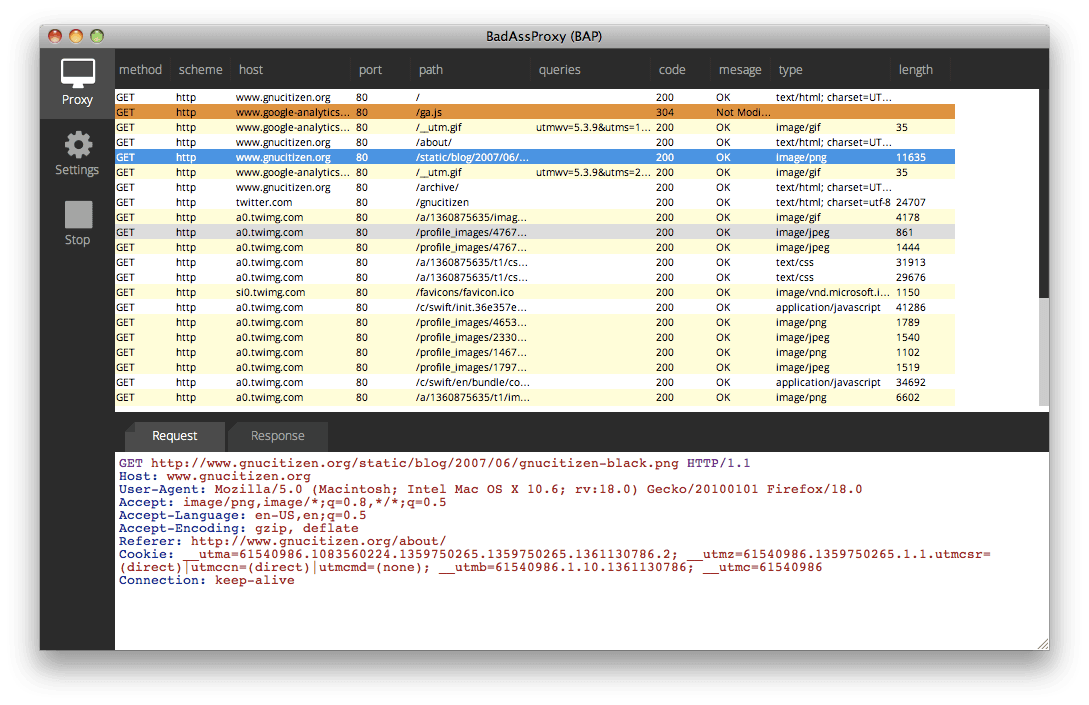Screen dimensions: 1089x705
Task: Click the length value 1444
Action: point(907,248)
